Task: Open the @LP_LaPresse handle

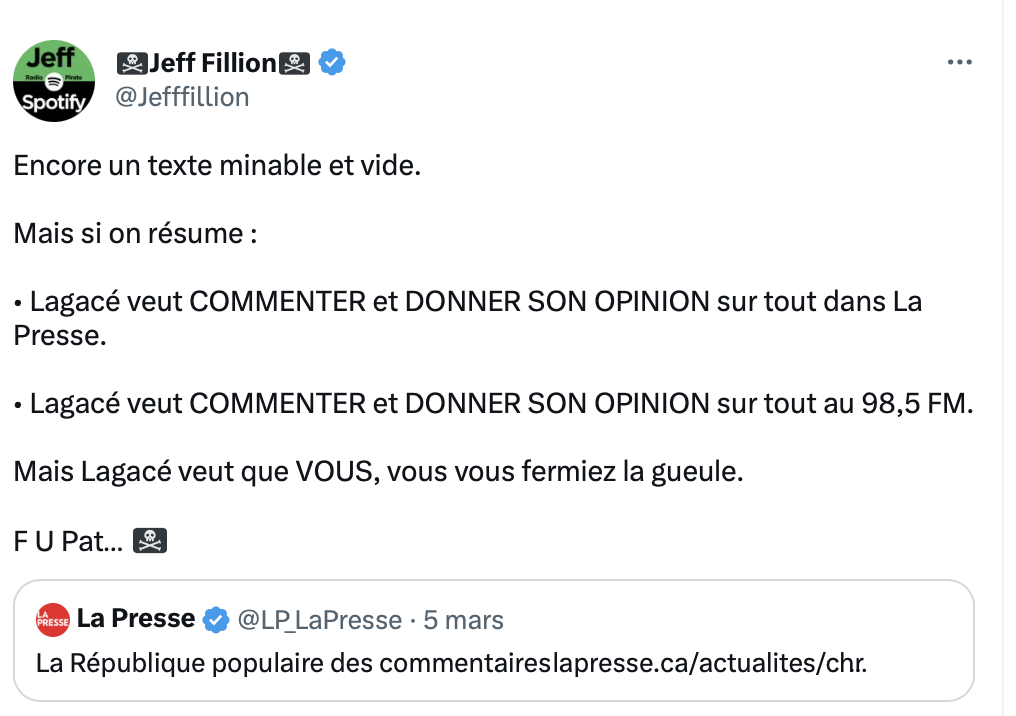Action: (x=319, y=620)
